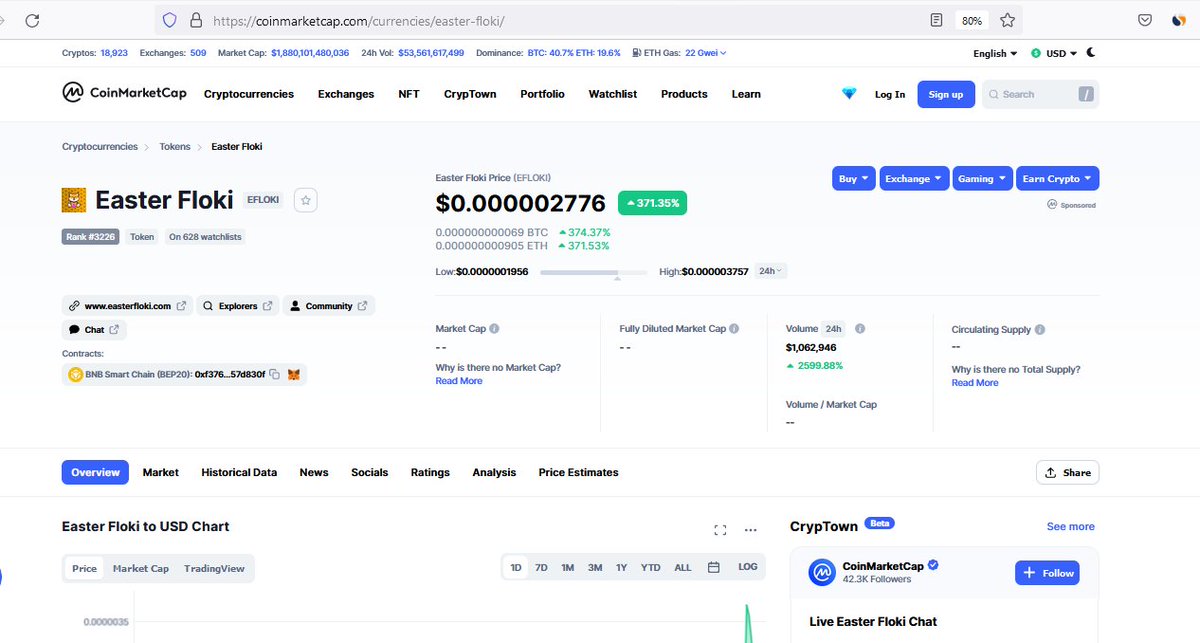The height and width of the screenshot is (643, 1200).
Task: Set chart range to 7D
Action: [541, 567]
